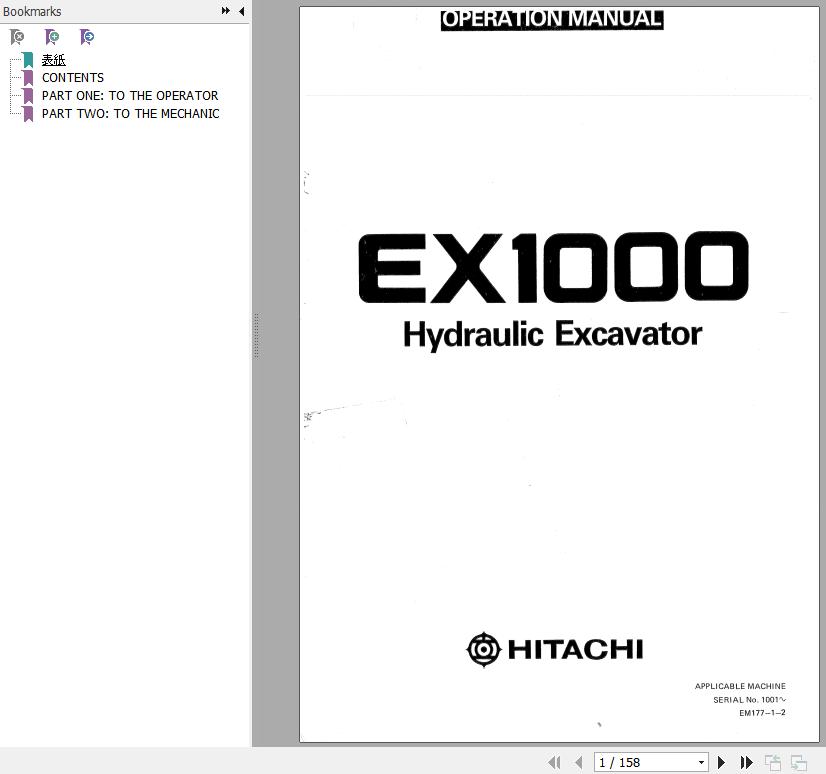Open the 表紙 bookmark
Viewport: 826px width, 774px height.
tap(54, 60)
